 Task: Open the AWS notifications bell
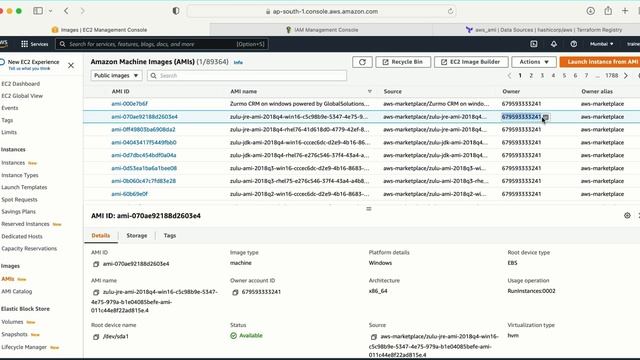click(x=553, y=44)
